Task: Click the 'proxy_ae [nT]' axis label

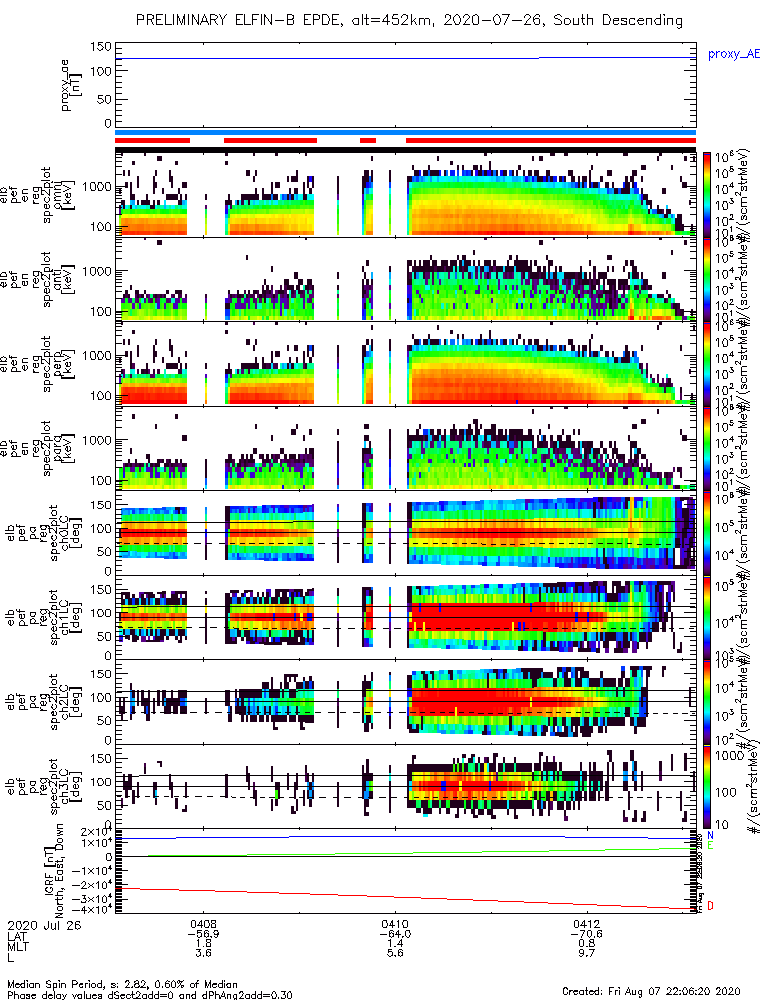Action: pyautogui.click(x=71, y=85)
